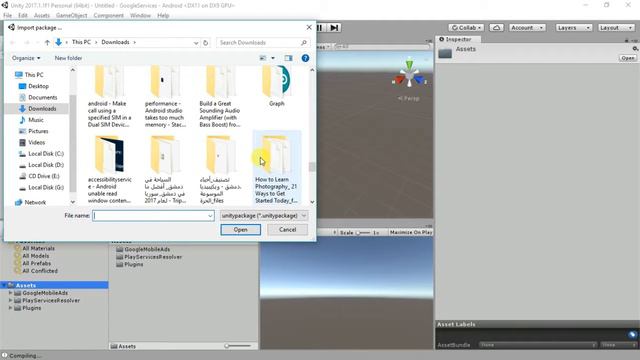Image resolution: width=640 pixels, height=360 pixels.
Task: Adjust the Project panel icon size slider
Action: point(238,346)
